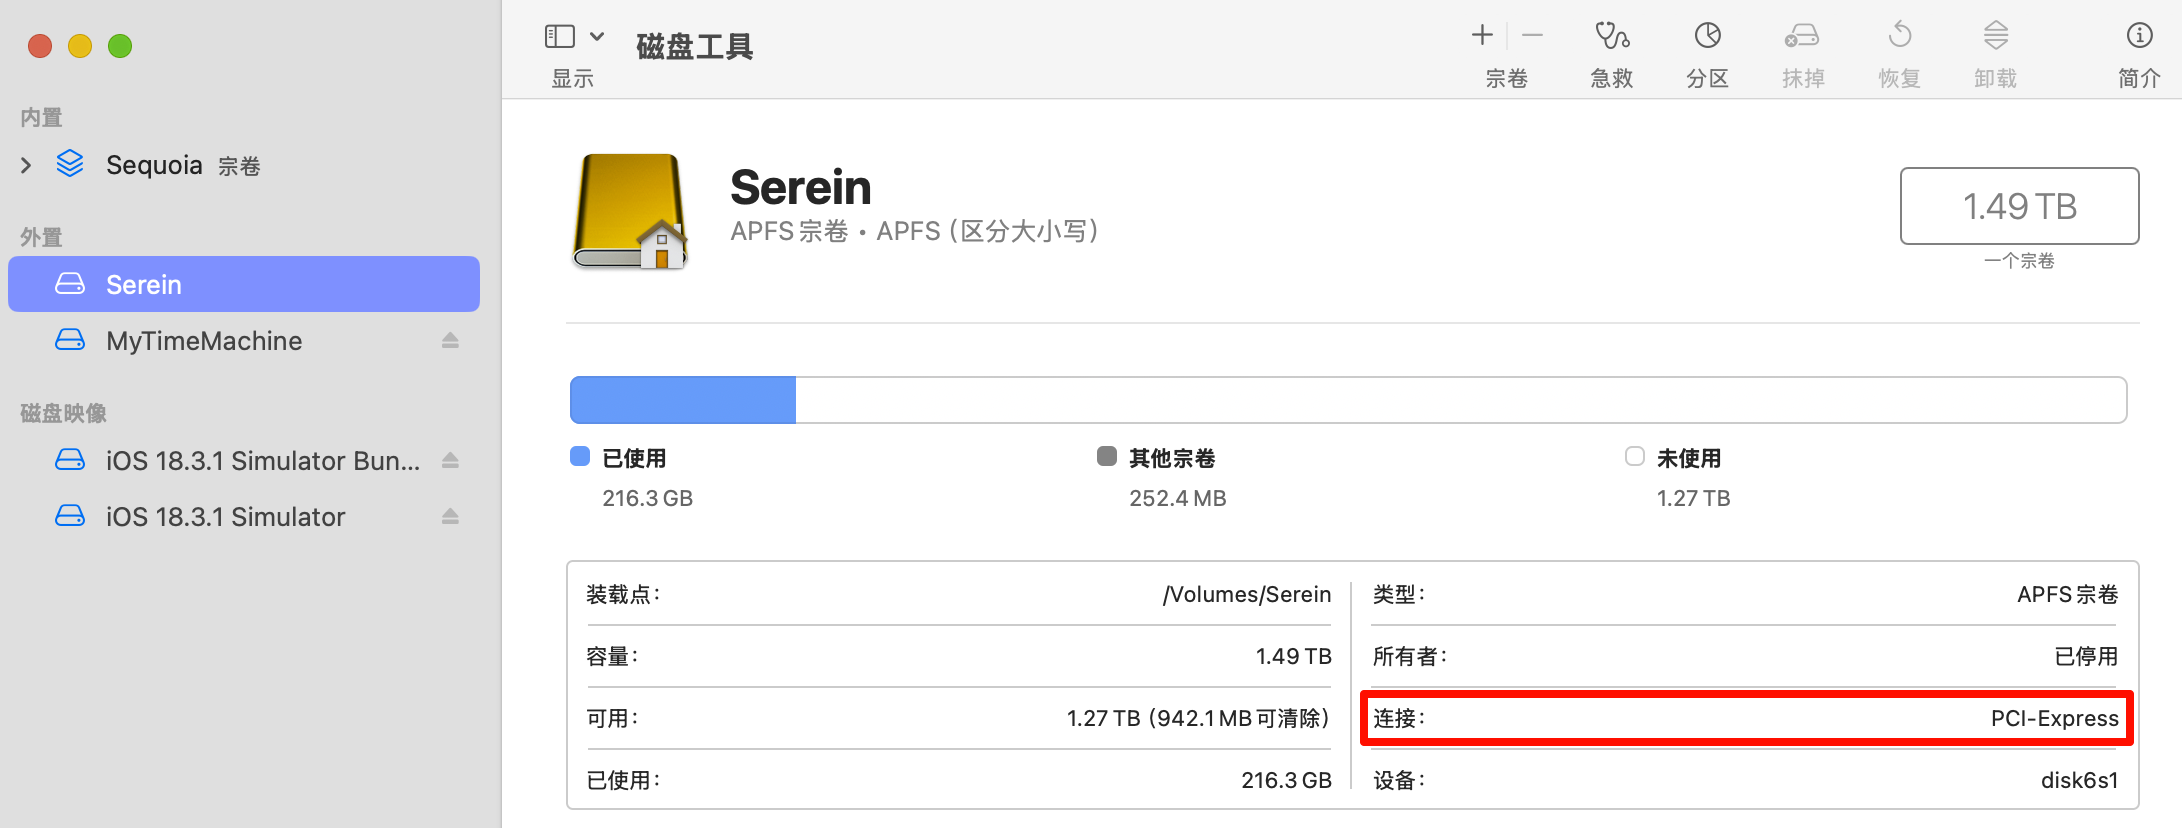Eject the iOS 18.3.1 Simulator image
This screenshot has width=2182, height=828.
coord(450,516)
